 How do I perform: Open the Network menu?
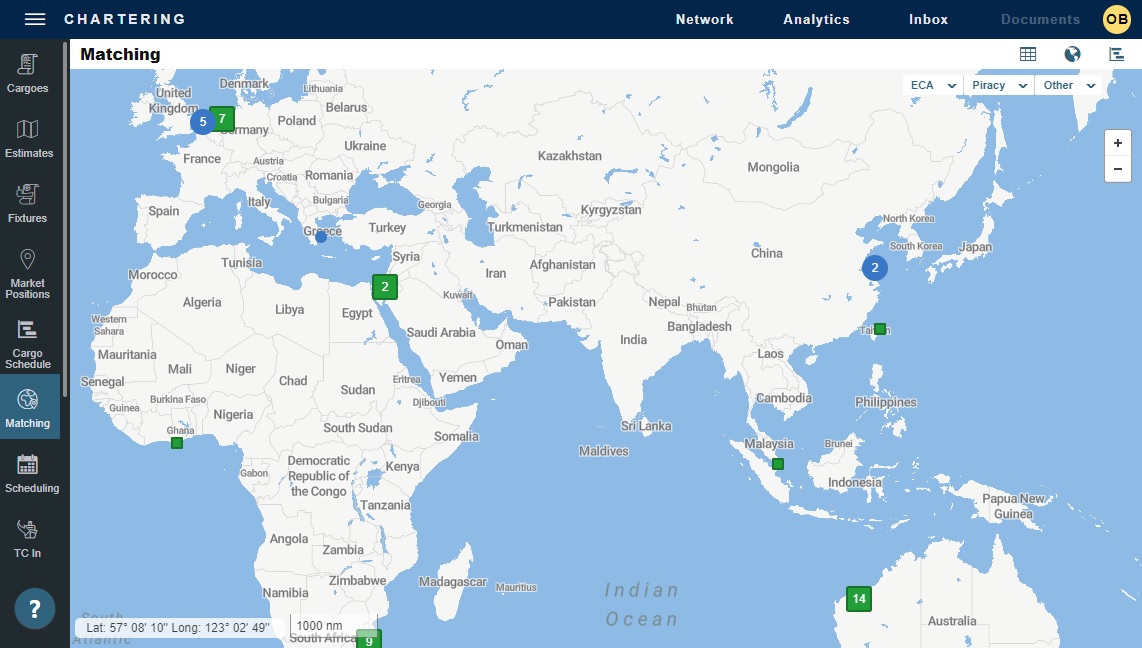704,19
